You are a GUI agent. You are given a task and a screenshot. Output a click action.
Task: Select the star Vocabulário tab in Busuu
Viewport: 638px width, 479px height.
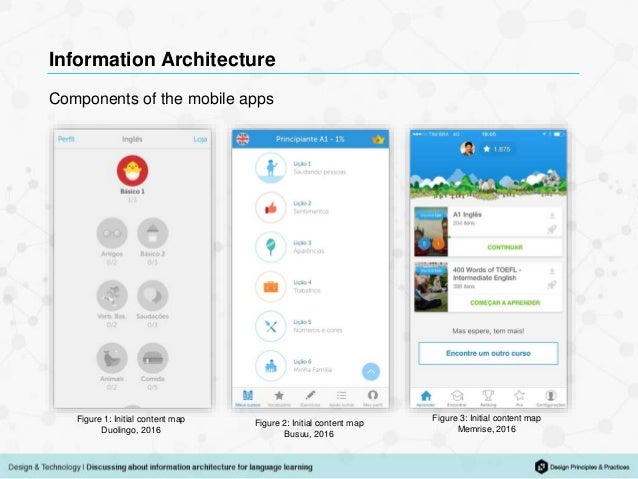coord(279,398)
